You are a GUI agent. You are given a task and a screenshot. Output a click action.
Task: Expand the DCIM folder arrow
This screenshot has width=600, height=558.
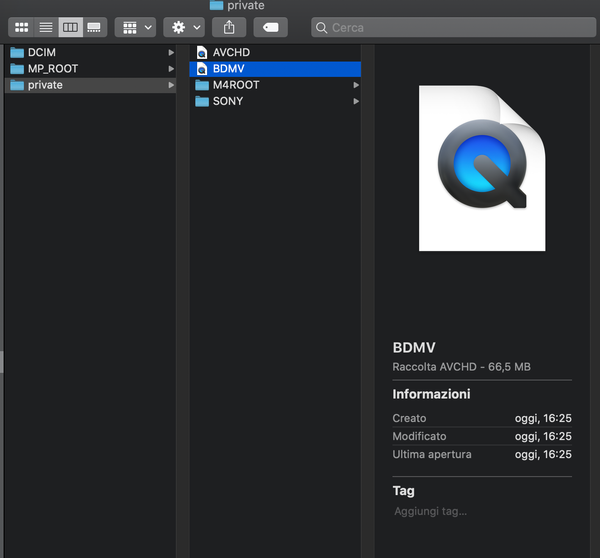(171, 52)
